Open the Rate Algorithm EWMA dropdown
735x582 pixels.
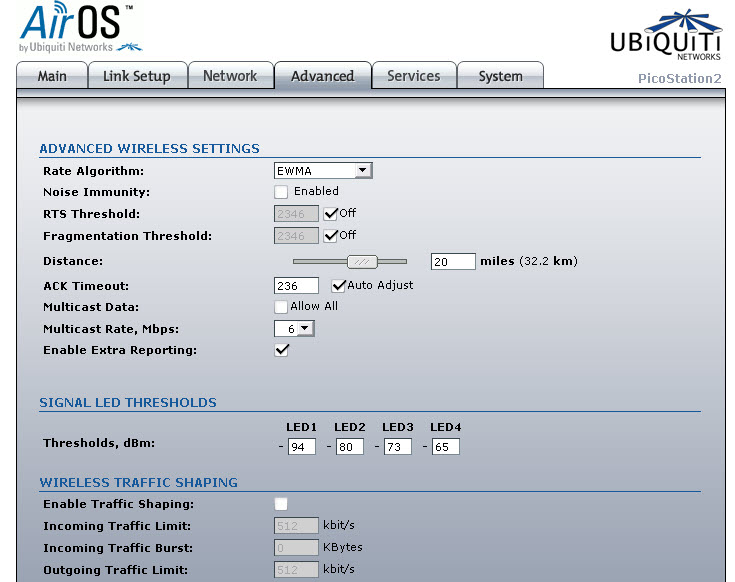click(x=323, y=171)
